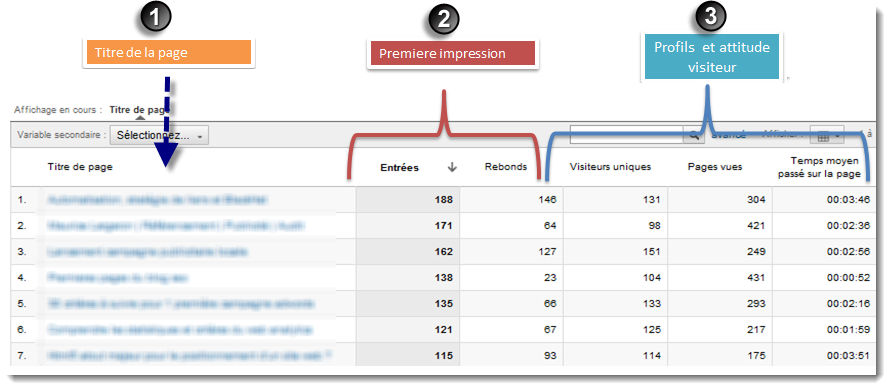891x390 pixels.
Task: Click the orange Titre de la page label
Action: coord(169,53)
